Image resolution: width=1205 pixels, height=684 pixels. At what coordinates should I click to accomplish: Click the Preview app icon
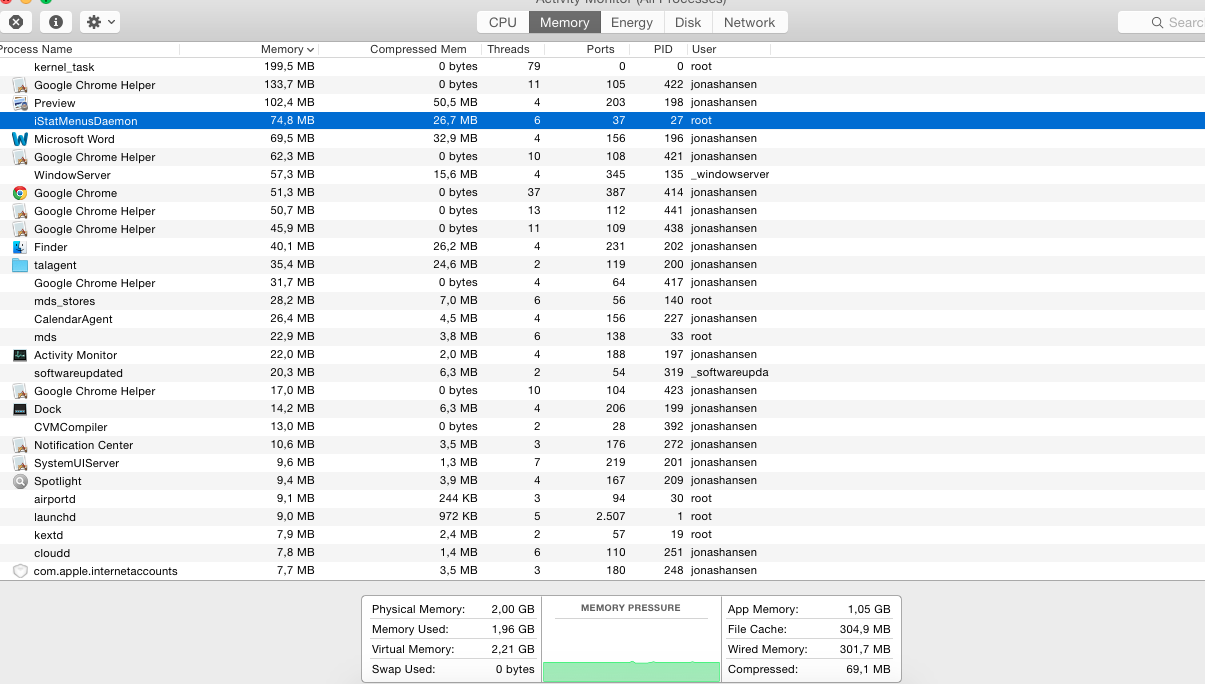click(x=20, y=103)
